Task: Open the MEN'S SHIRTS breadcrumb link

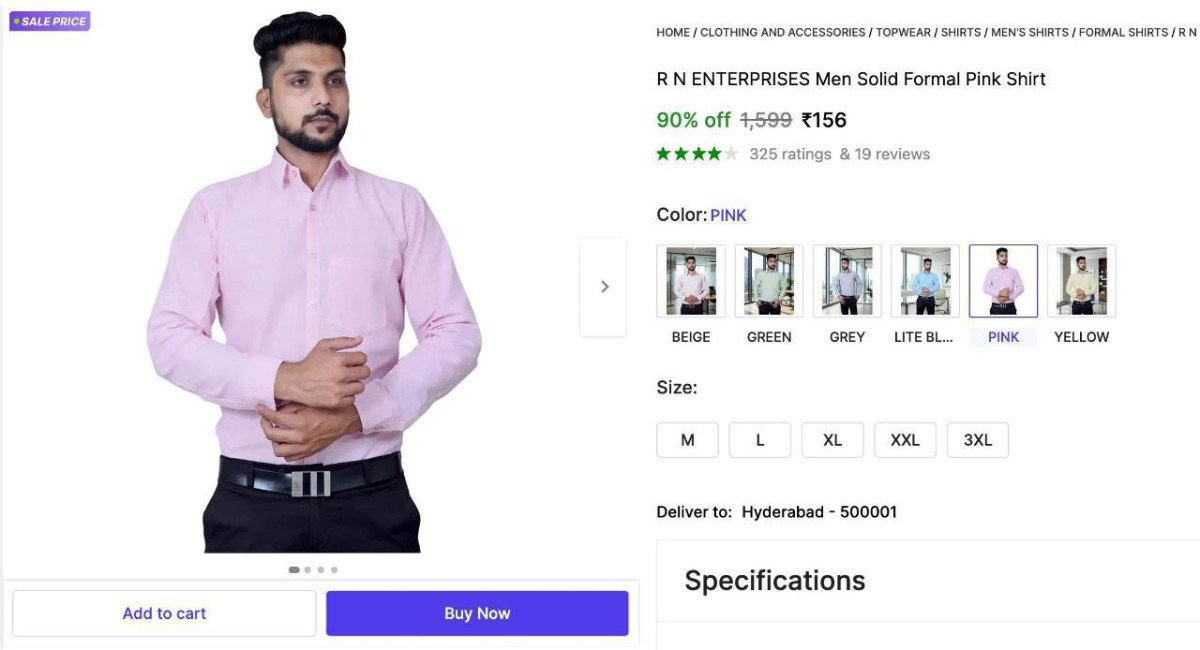Action: pos(1029,32)
